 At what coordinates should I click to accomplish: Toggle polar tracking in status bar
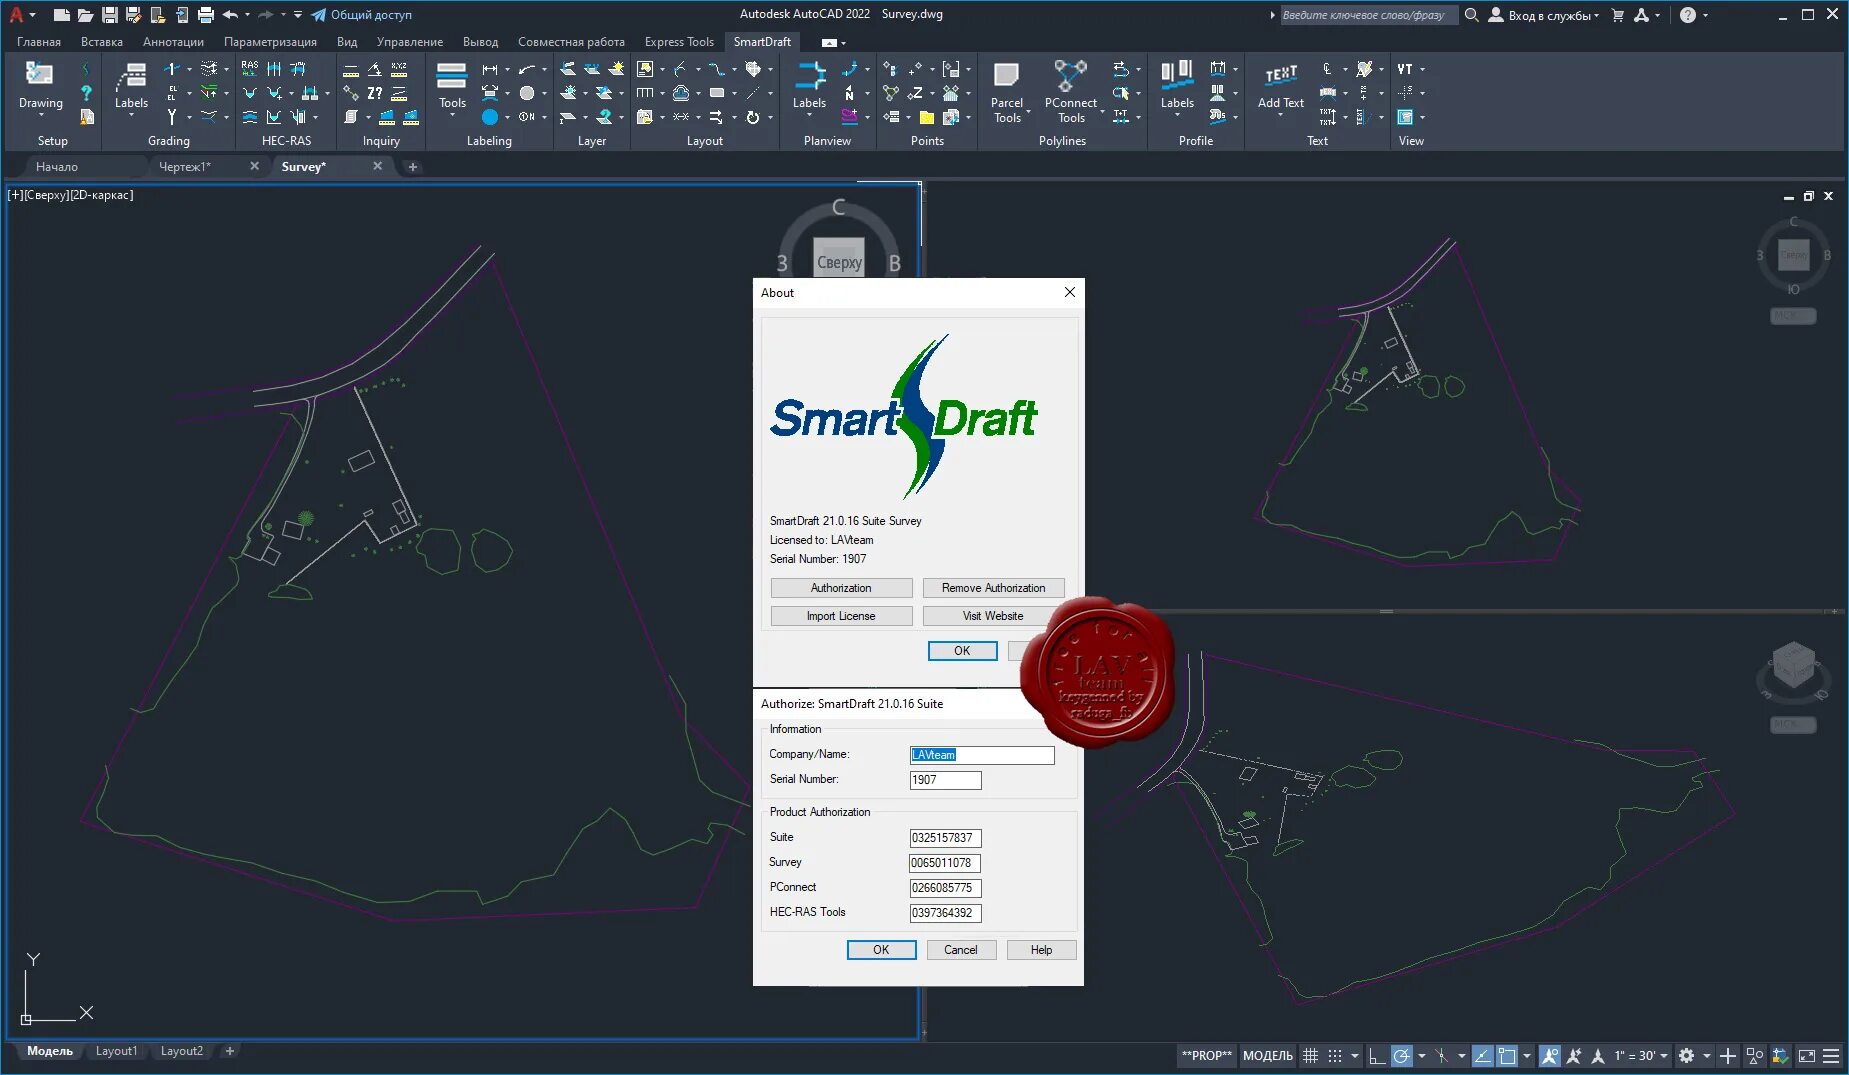pos(1402,1056)
